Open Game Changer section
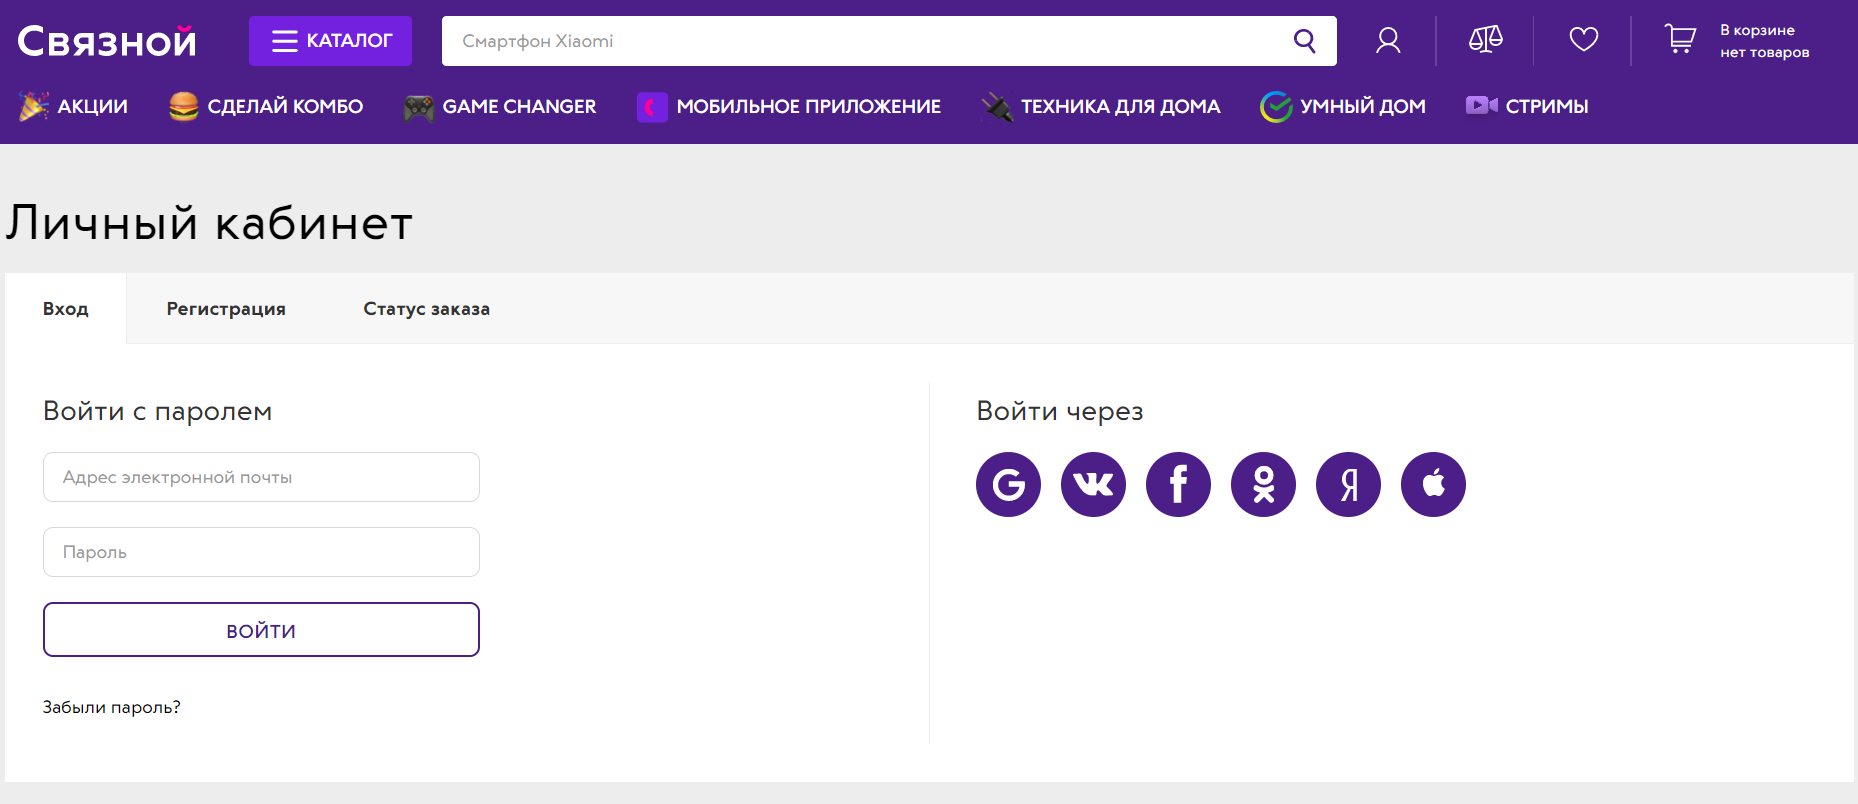The image size is (1858, 804). (500, 106)
